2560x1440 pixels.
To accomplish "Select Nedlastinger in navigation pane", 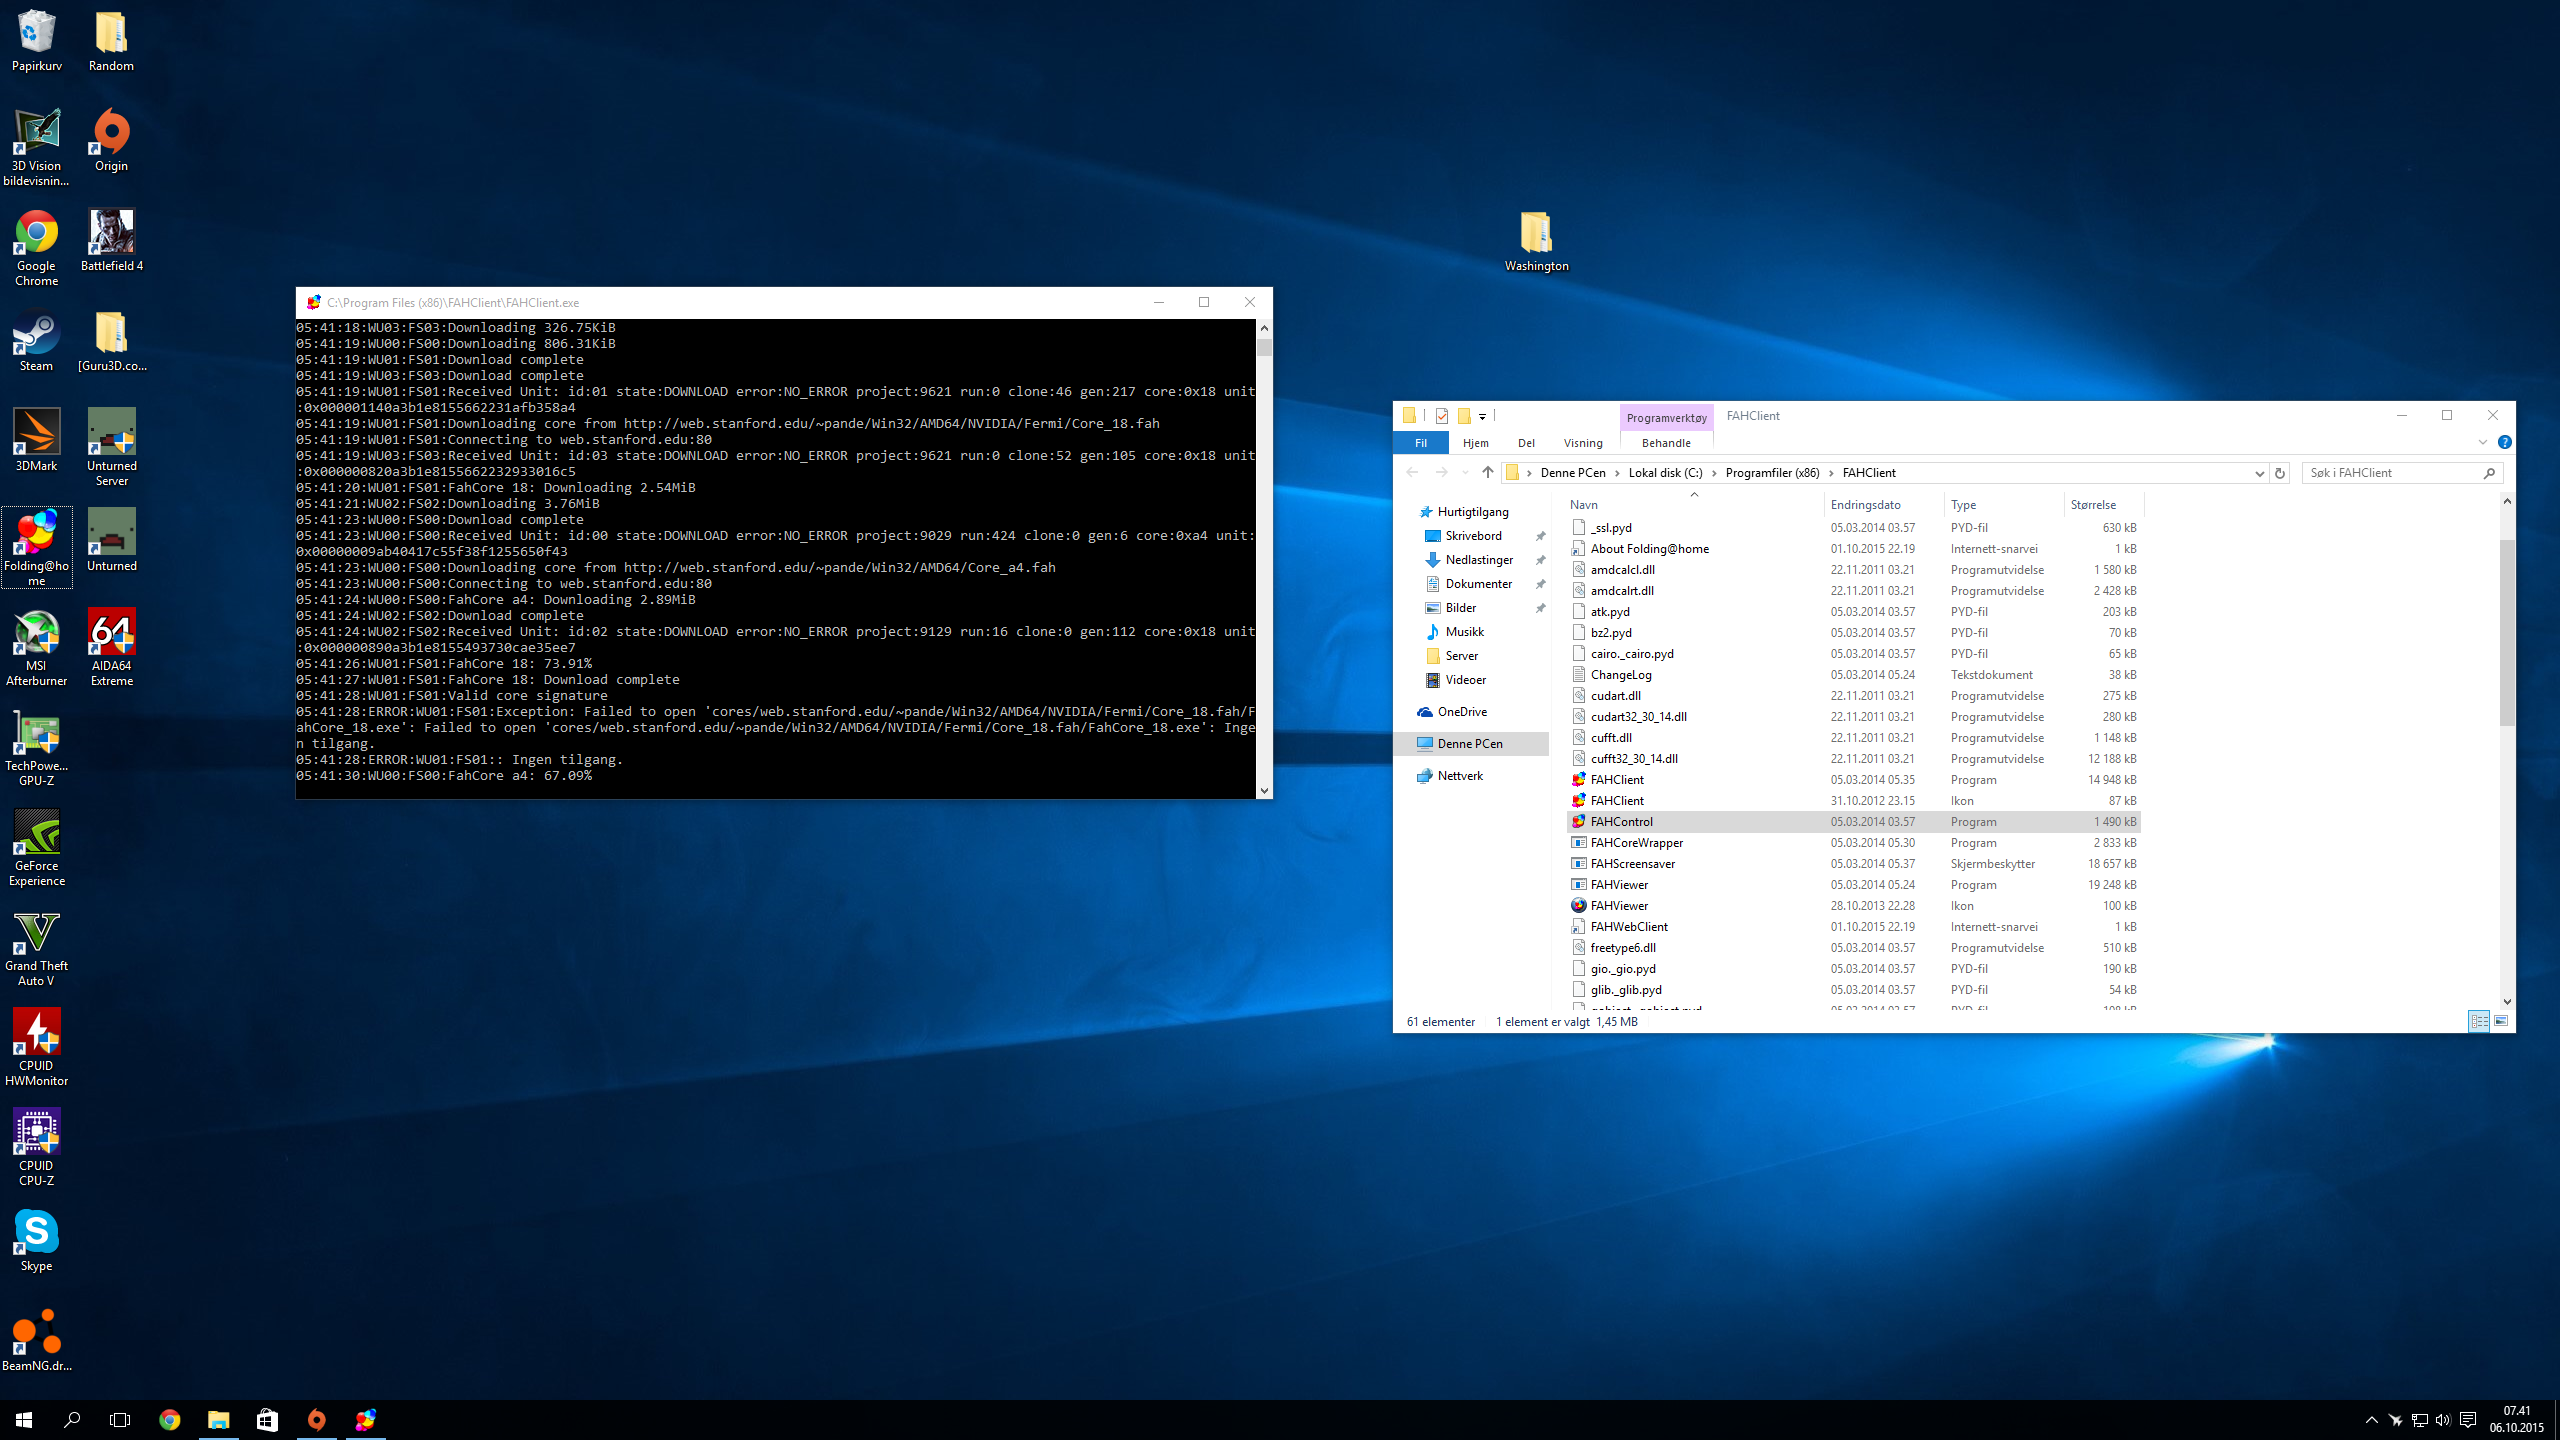I will tap(1479, 560).
